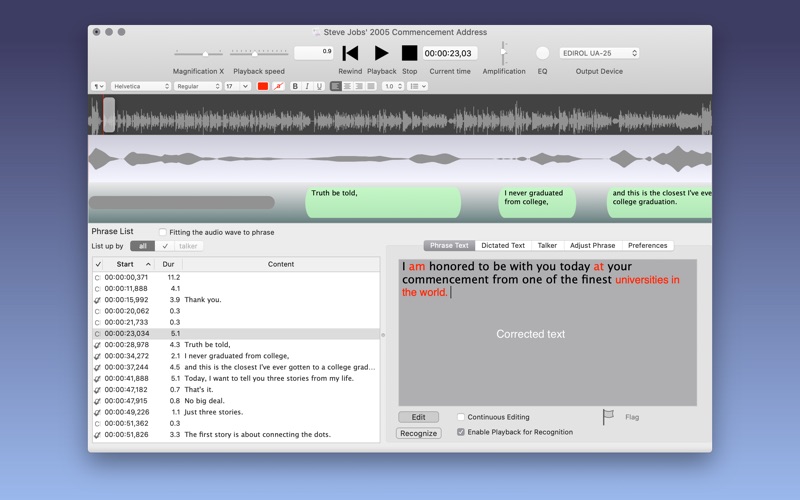Click the waveform overview position handle
800x500 pixels.
click(109, 115)
